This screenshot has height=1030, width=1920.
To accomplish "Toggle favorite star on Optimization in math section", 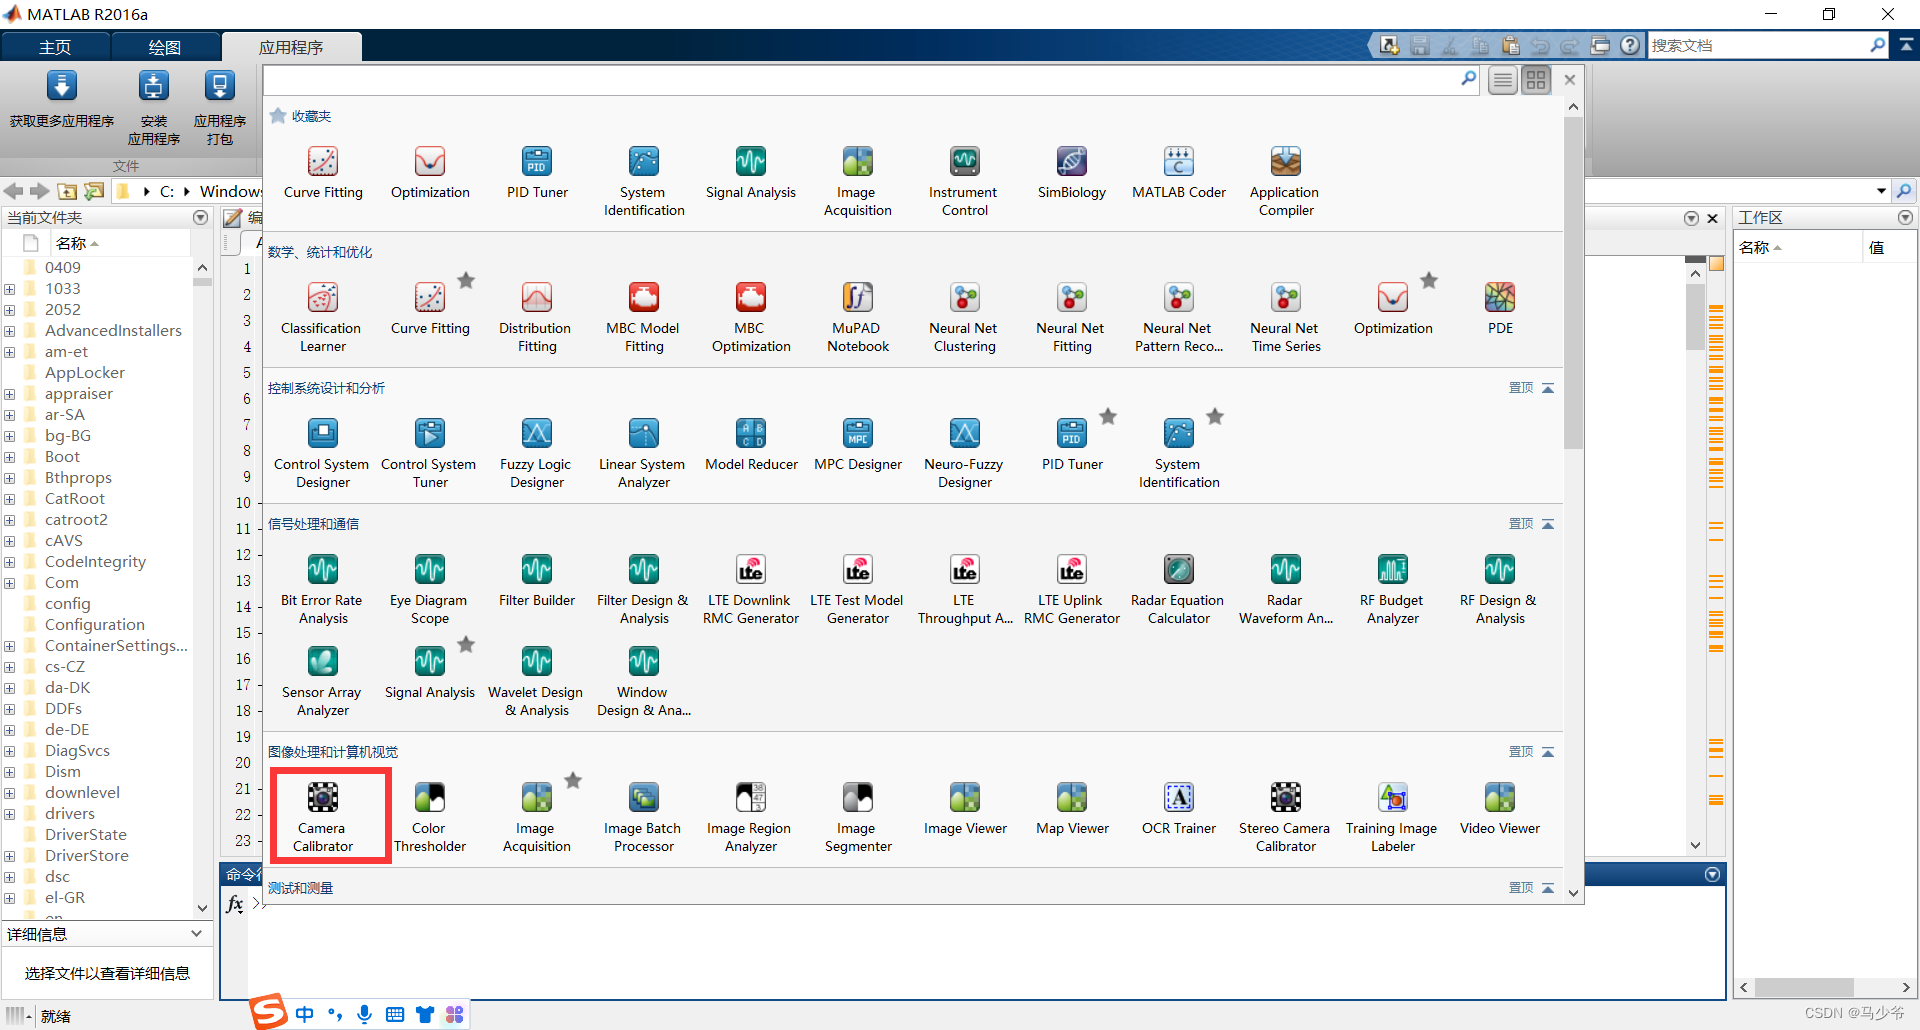I will (x=1429, y=281).
